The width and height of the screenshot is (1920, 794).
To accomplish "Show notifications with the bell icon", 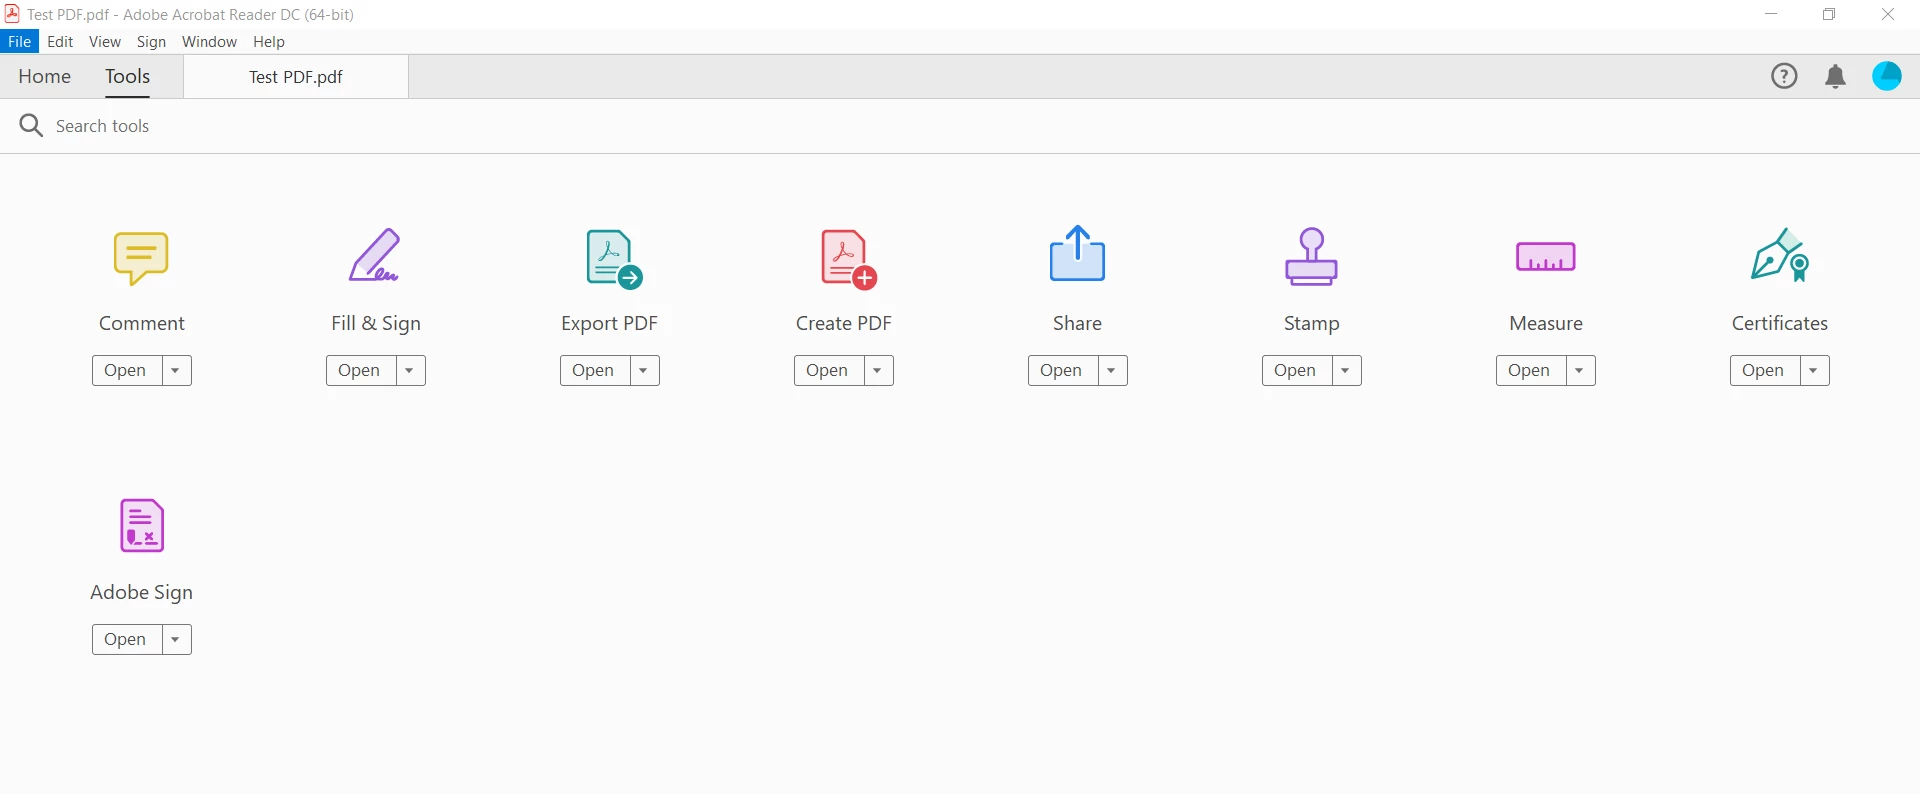I will [x=1835, y=77].
